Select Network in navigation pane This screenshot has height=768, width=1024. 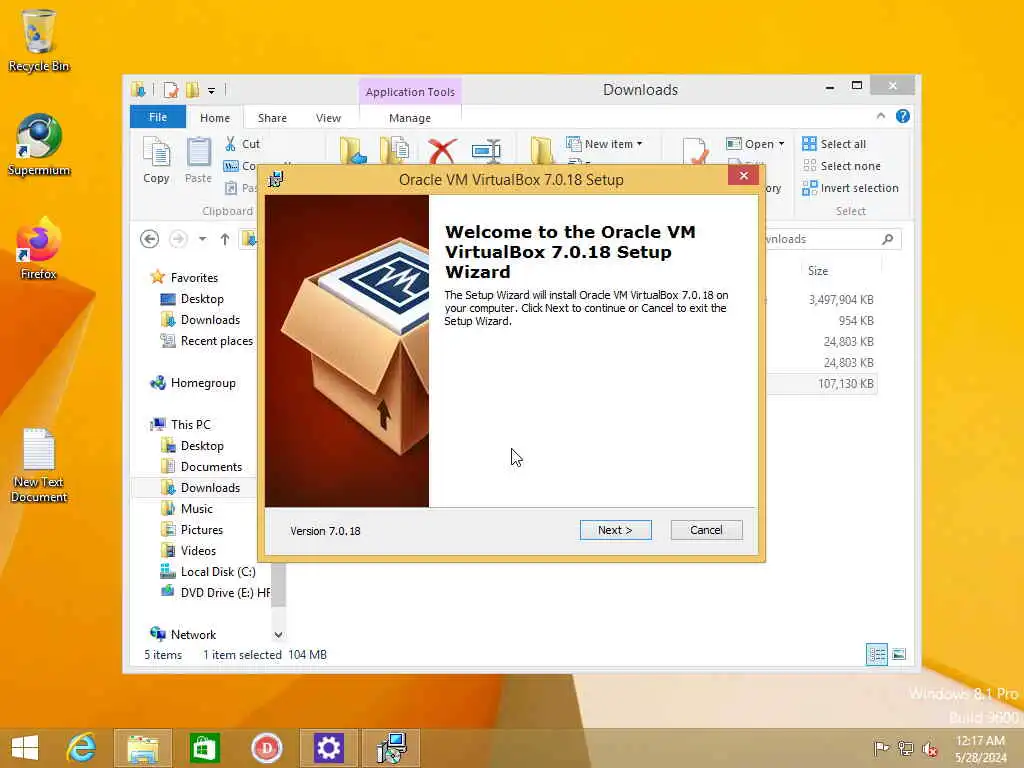click(193, 634)
